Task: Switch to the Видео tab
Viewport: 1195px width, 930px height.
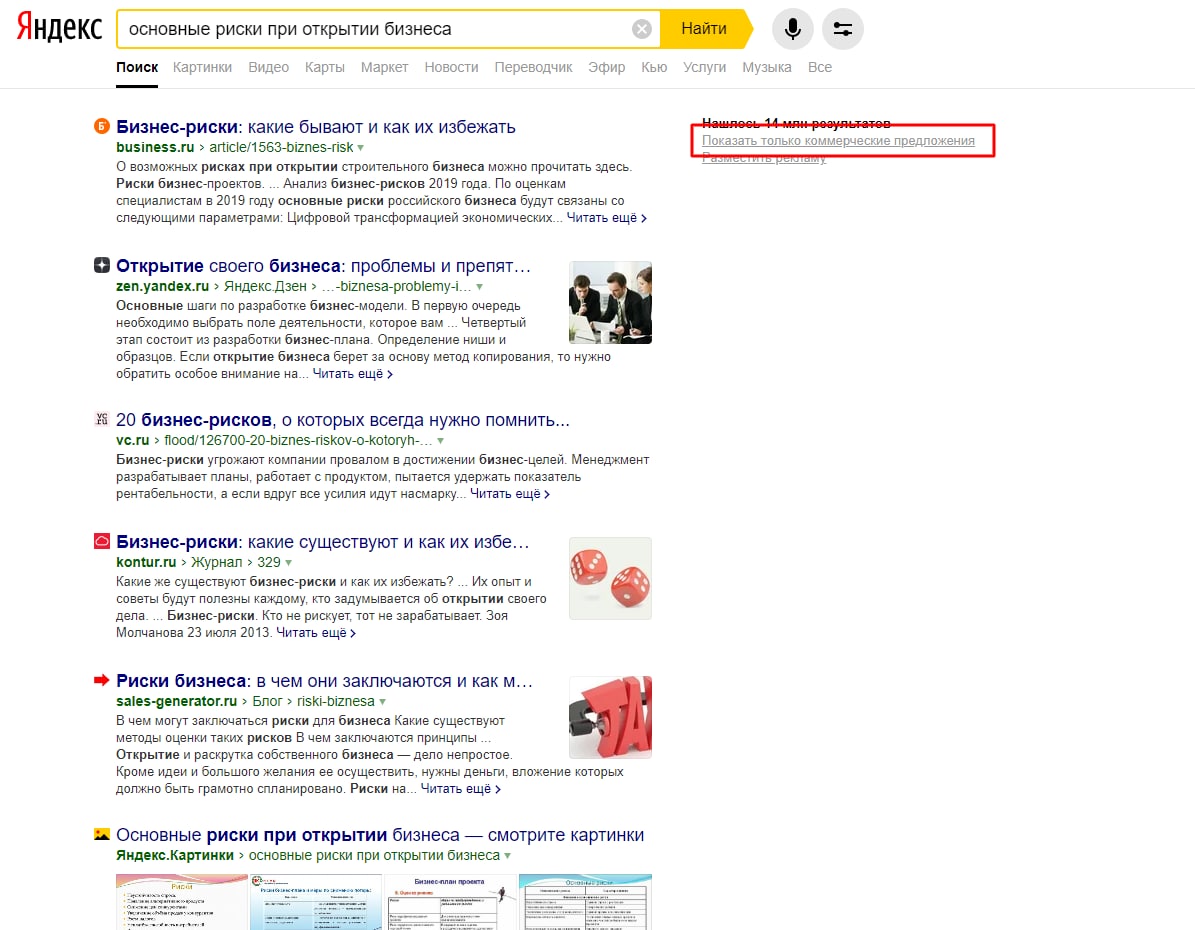Action: [x=268, y=67]
